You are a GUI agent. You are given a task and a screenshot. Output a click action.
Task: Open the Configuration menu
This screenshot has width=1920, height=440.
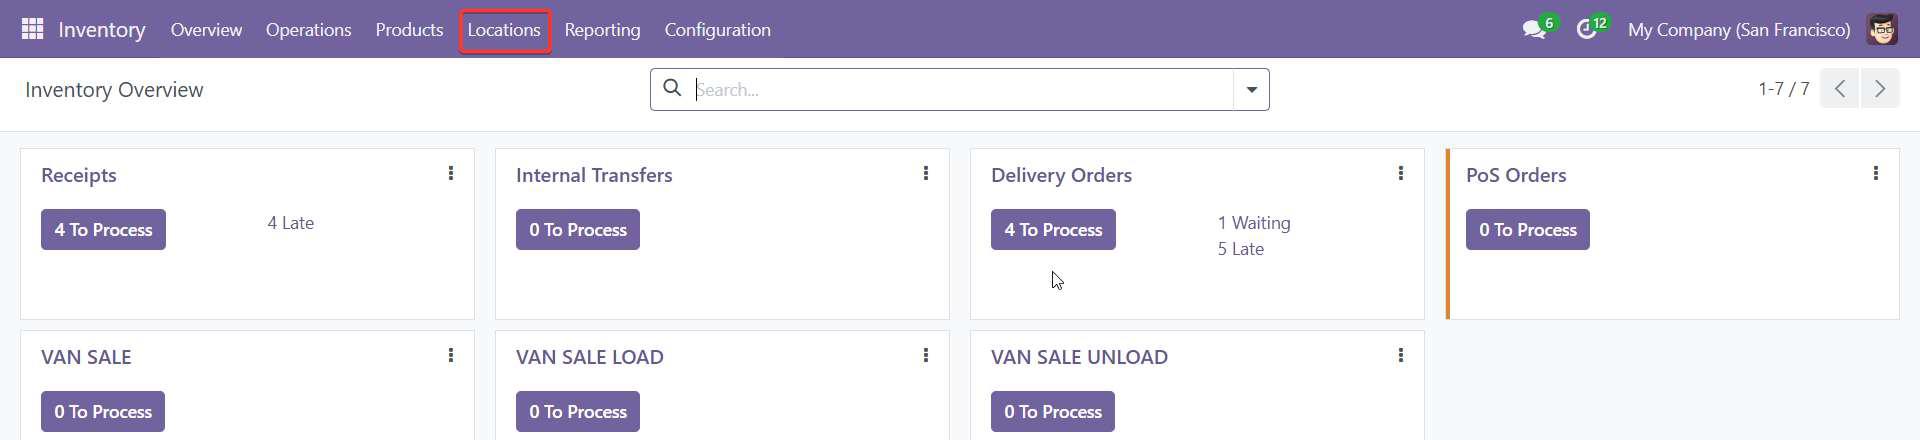(x=717, y=30)
